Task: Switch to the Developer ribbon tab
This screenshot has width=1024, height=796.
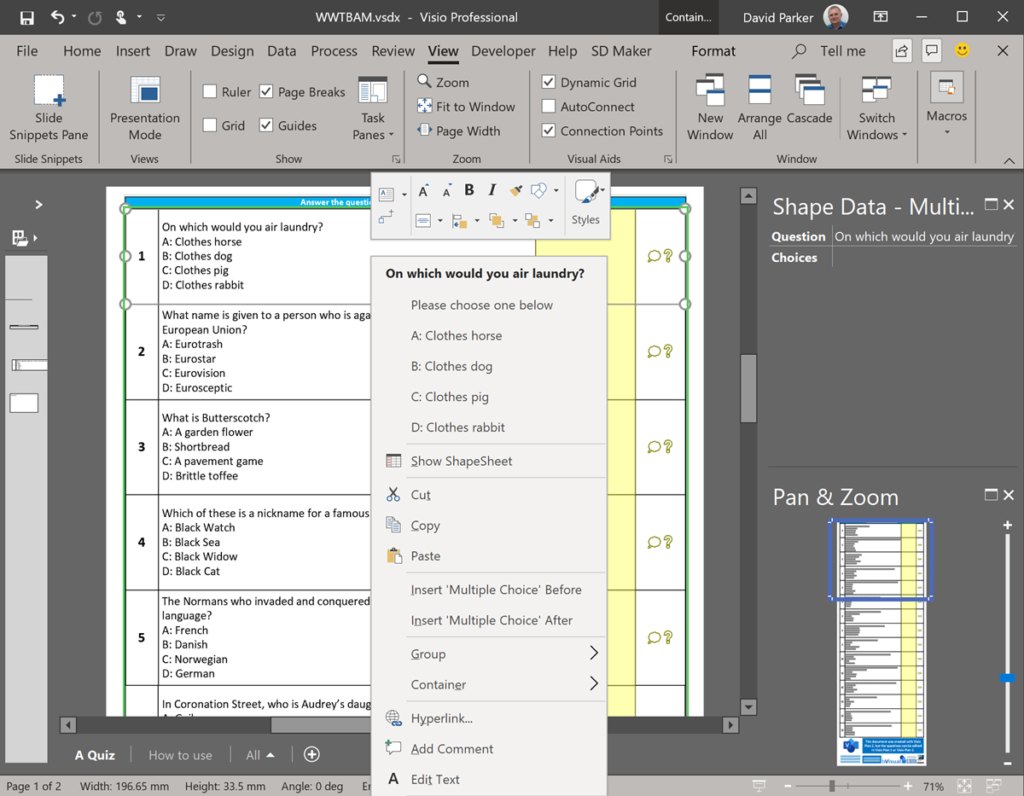Action: (503, 51)
